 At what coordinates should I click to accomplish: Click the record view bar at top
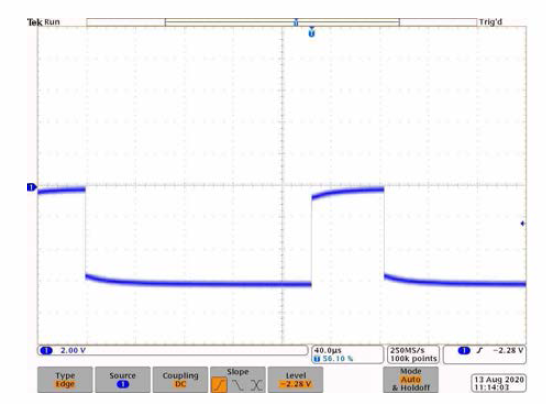point(282,22)
